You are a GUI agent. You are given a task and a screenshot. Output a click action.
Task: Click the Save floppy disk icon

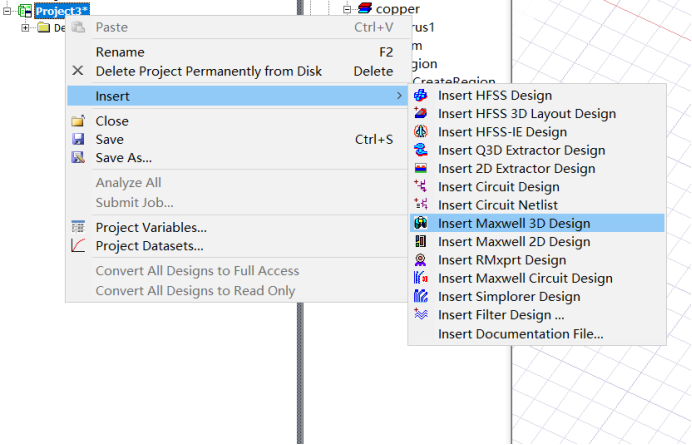(78, 139)
